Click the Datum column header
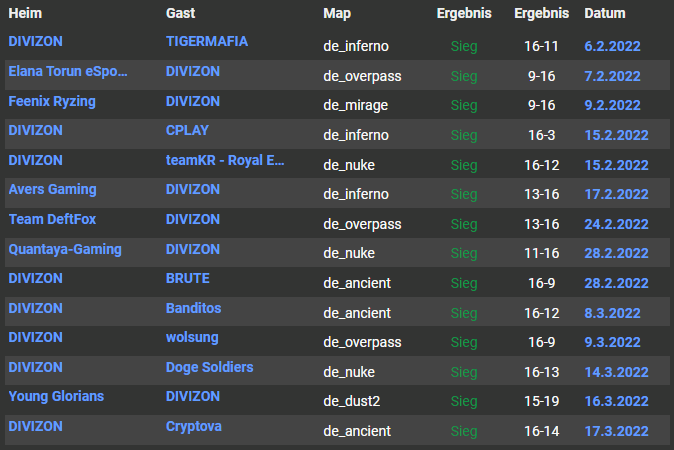The width and height of the screenshot is (674, 450). pos(605,14)
